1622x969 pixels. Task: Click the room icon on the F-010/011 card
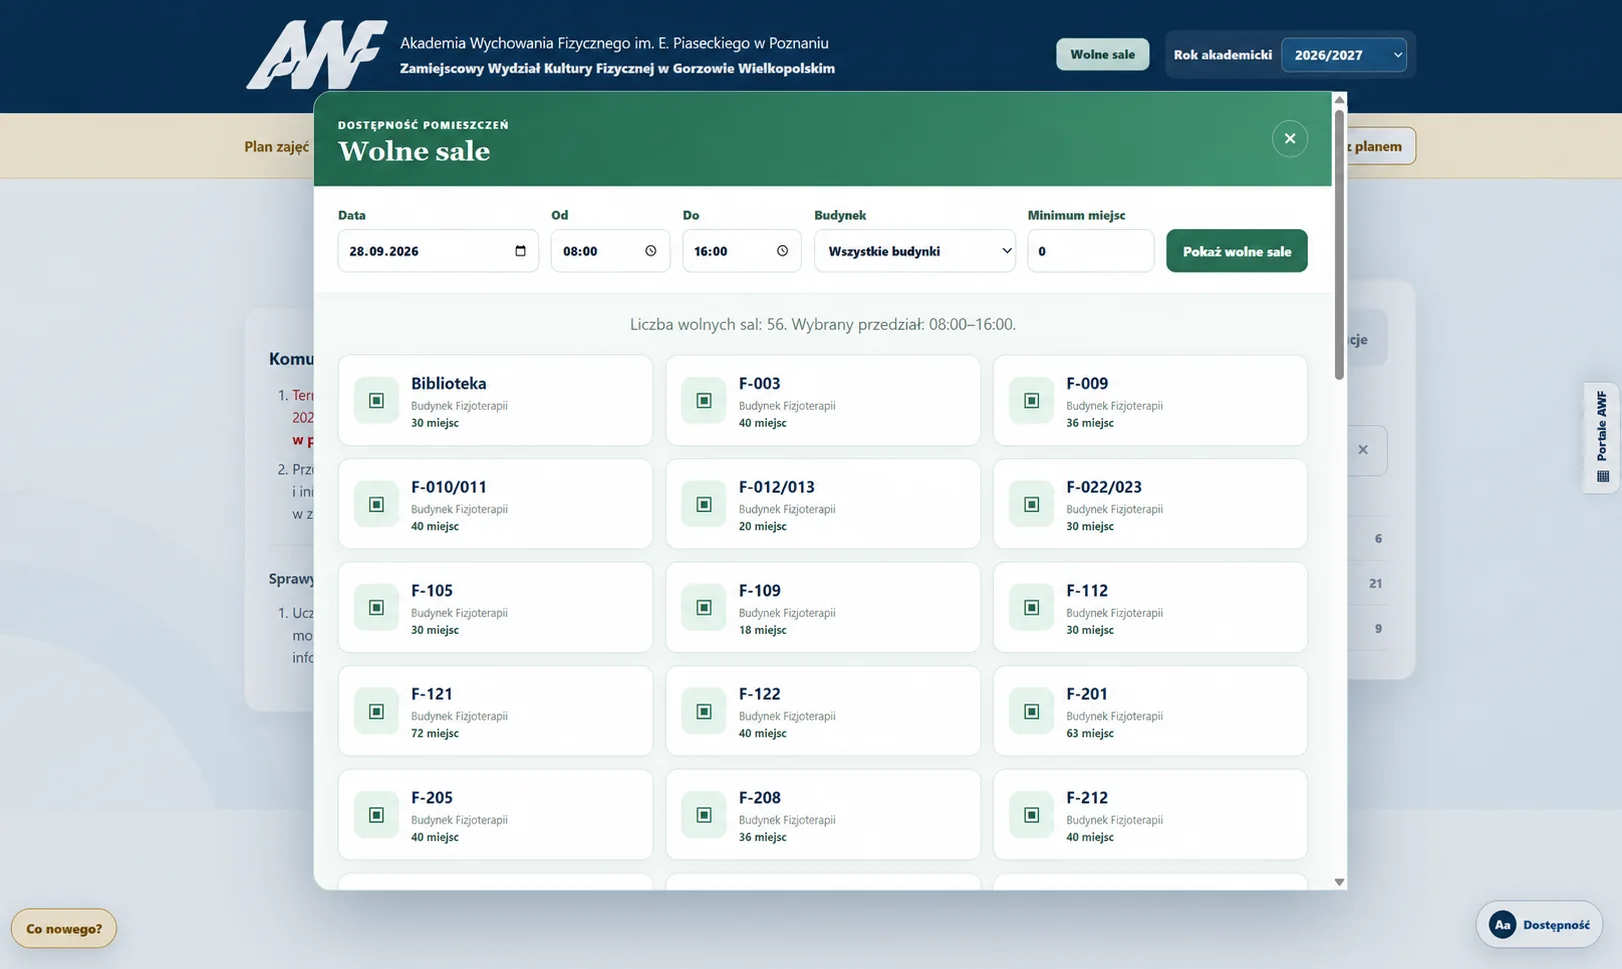376,504
